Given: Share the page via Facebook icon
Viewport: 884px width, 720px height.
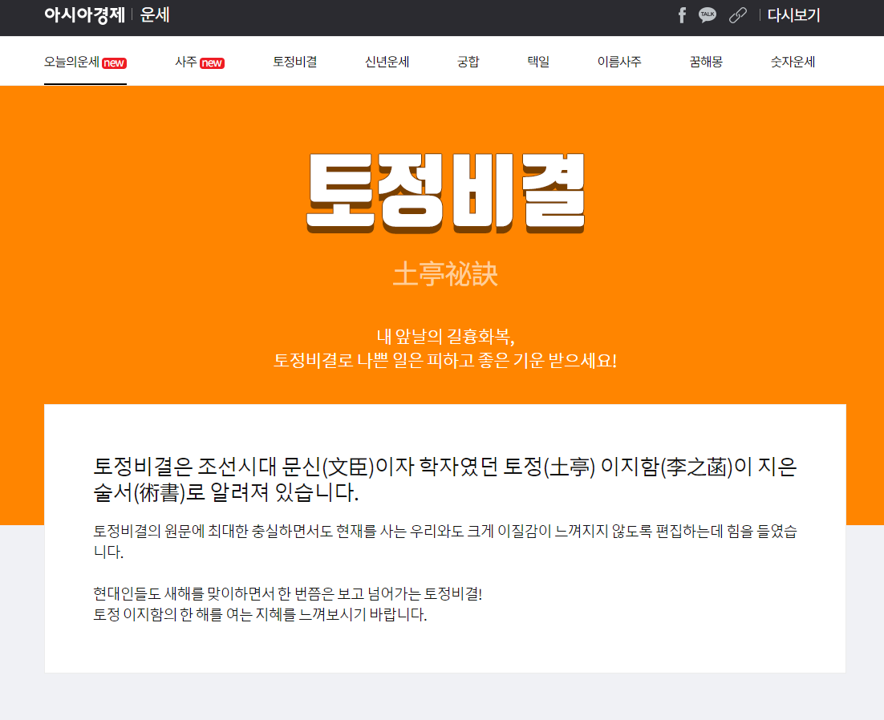Looking at the screenshot, I should tap(681, 16).
